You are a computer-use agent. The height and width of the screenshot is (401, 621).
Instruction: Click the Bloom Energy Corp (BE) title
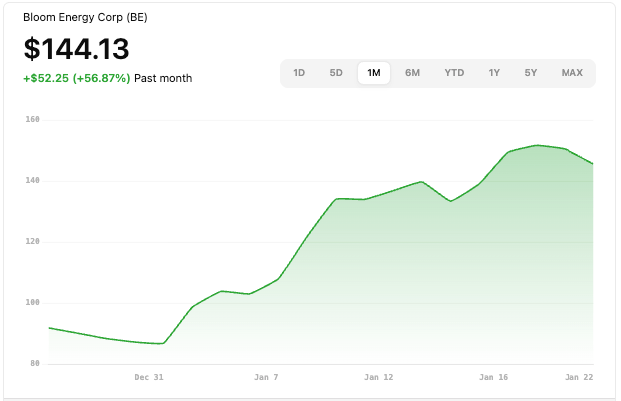tap(85, 17)
